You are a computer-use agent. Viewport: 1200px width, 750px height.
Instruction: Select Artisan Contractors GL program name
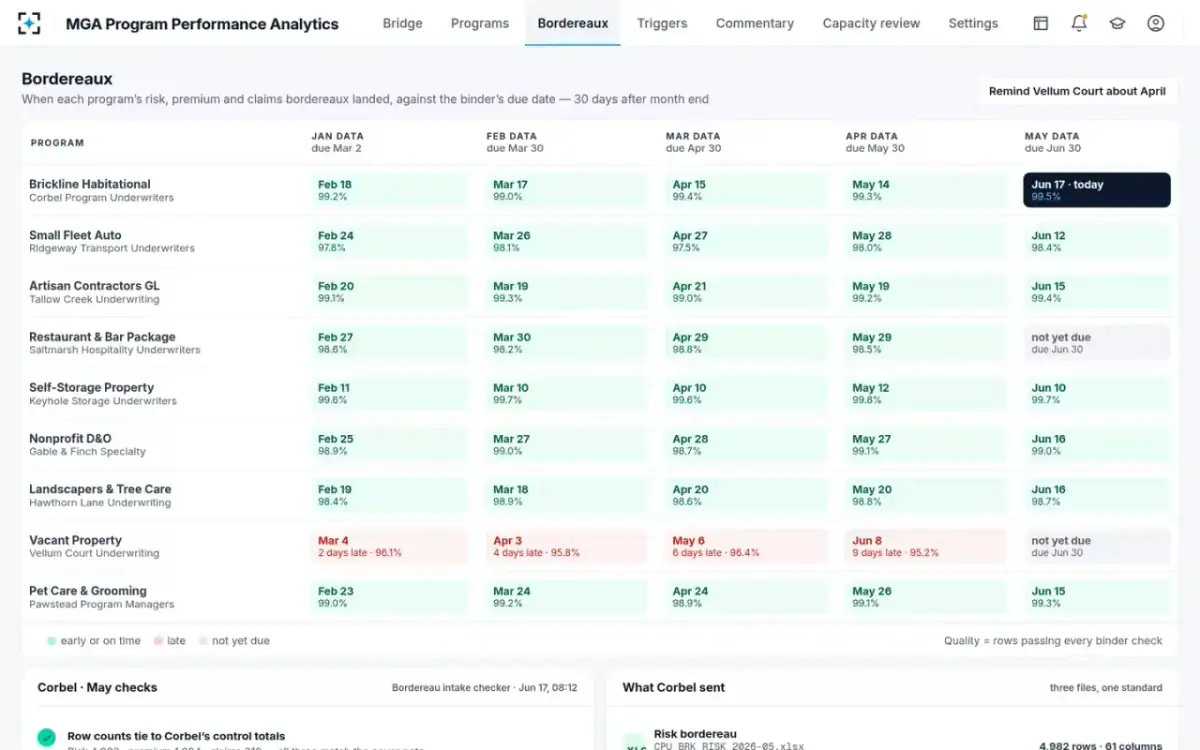(x=94, y=286)
